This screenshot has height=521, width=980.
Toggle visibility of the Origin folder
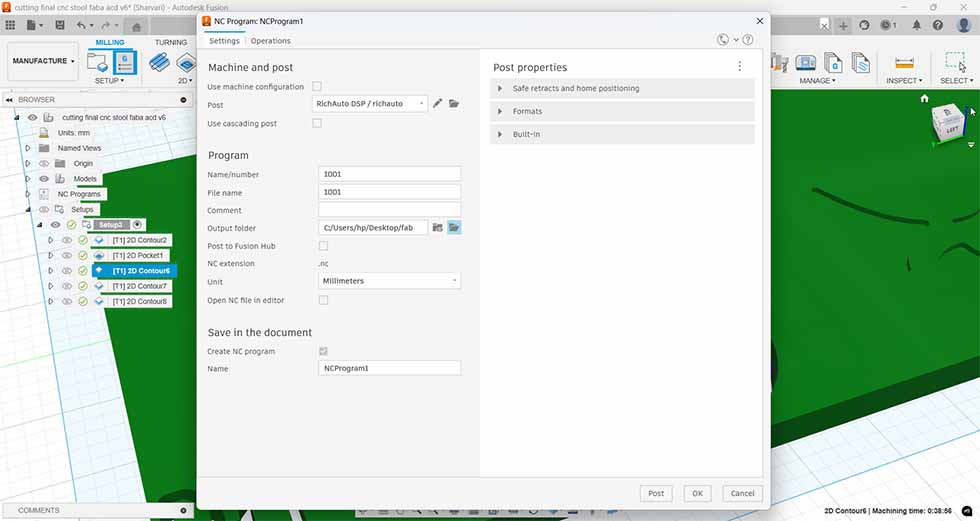point(44,163)
